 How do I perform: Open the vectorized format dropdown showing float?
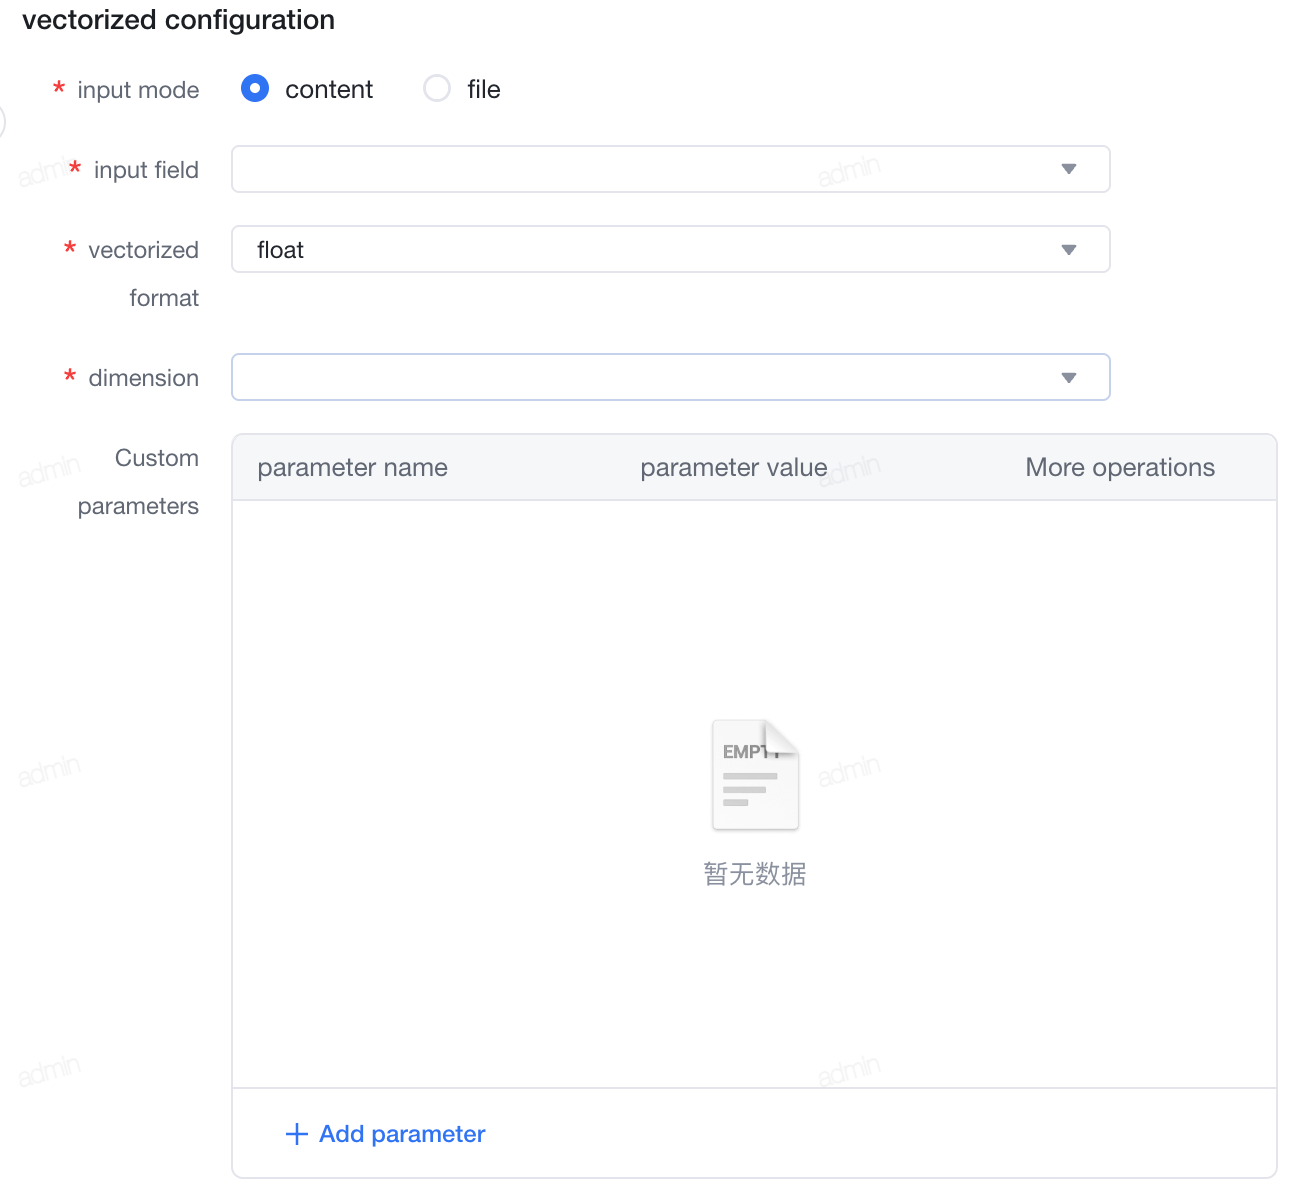[x=671, y=249]
